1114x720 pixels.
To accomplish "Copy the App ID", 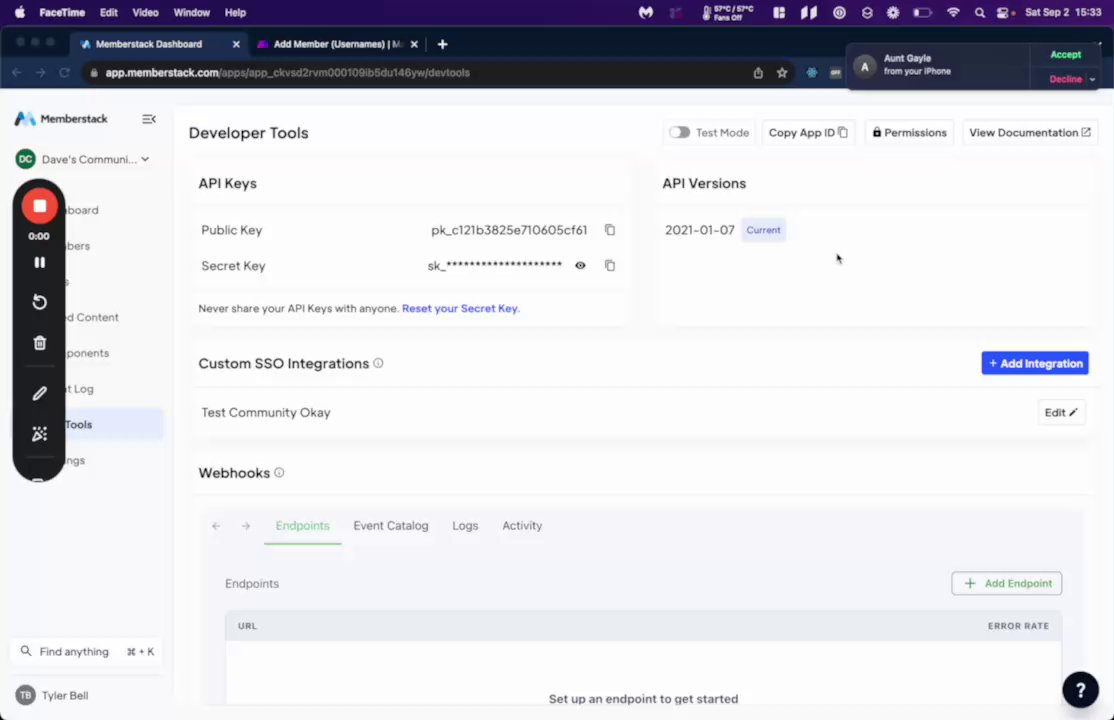I will 808,132.
